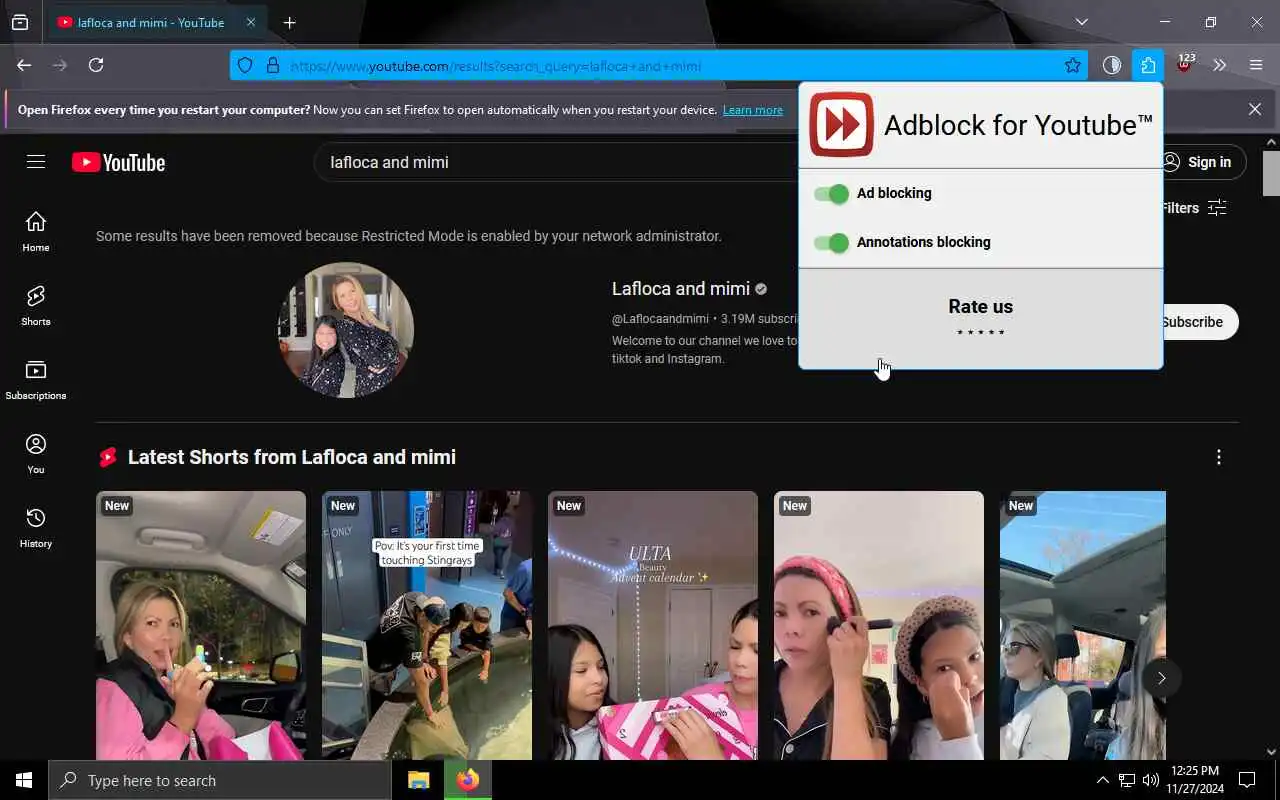The image size is (1280, 800).
Task: Open the uBlock extension icon with 123 badge
Action: click(x=1184, y=65)
